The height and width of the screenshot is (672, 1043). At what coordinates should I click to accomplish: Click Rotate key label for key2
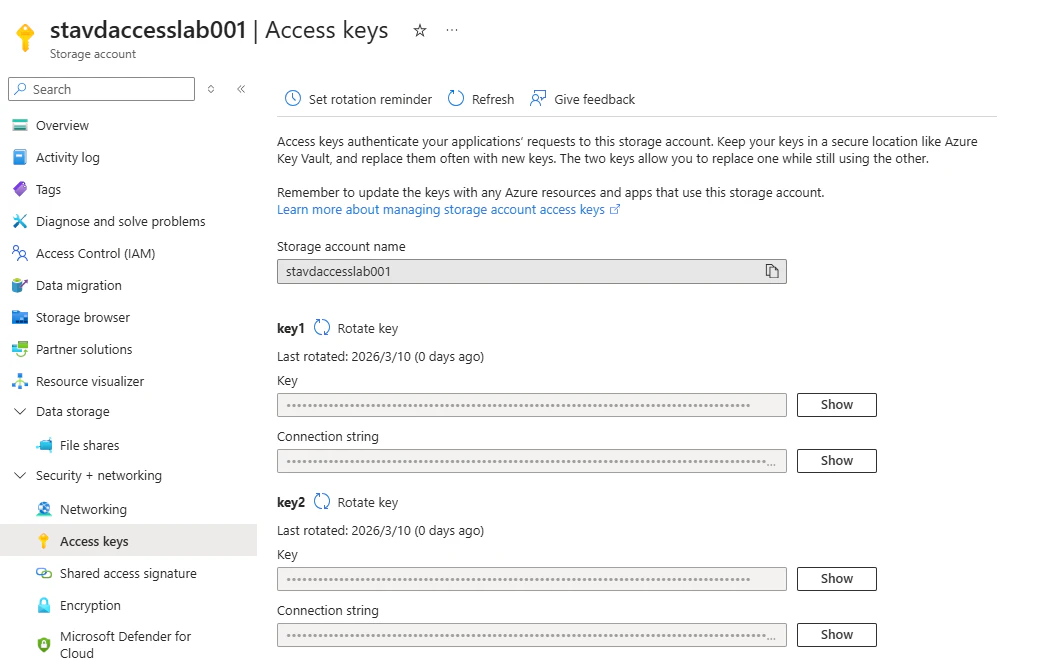pyautogui.click(x=367, y=502)
